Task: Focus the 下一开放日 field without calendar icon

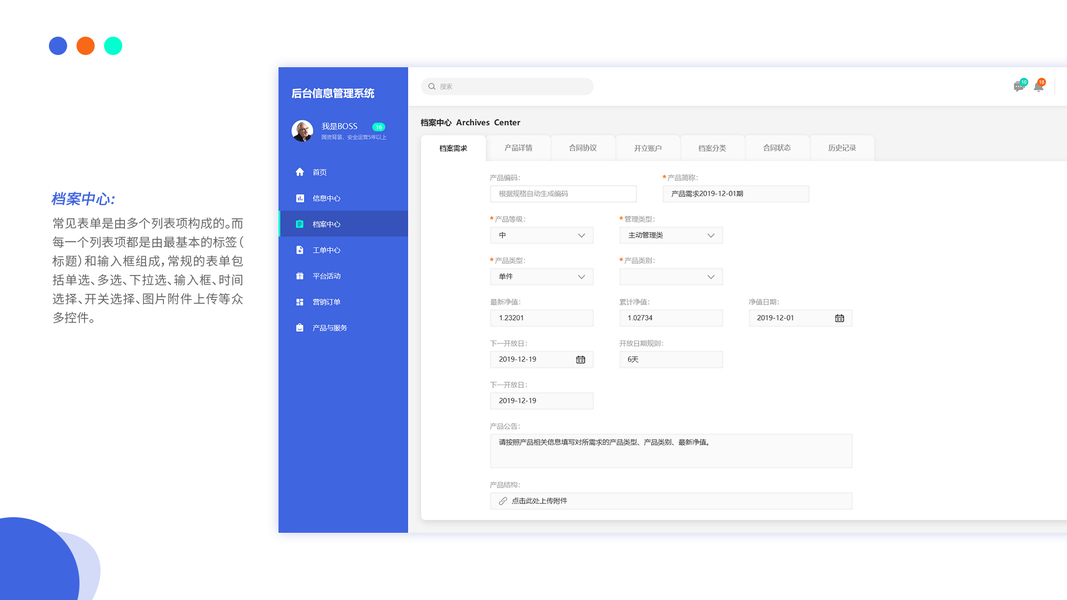Action: tap(541, 401)
